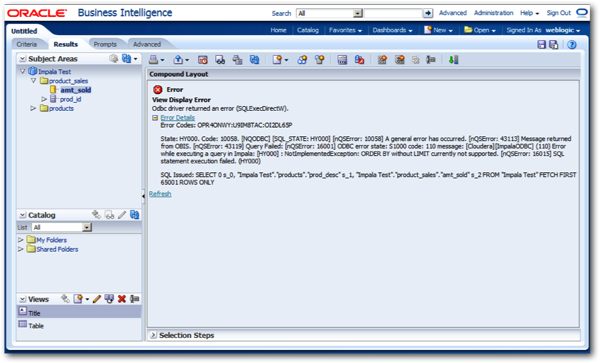This screenshot has height=363, width=600.
Task: Click the search go arrow button
Action: pyautogui.click(x=428, y=13)
